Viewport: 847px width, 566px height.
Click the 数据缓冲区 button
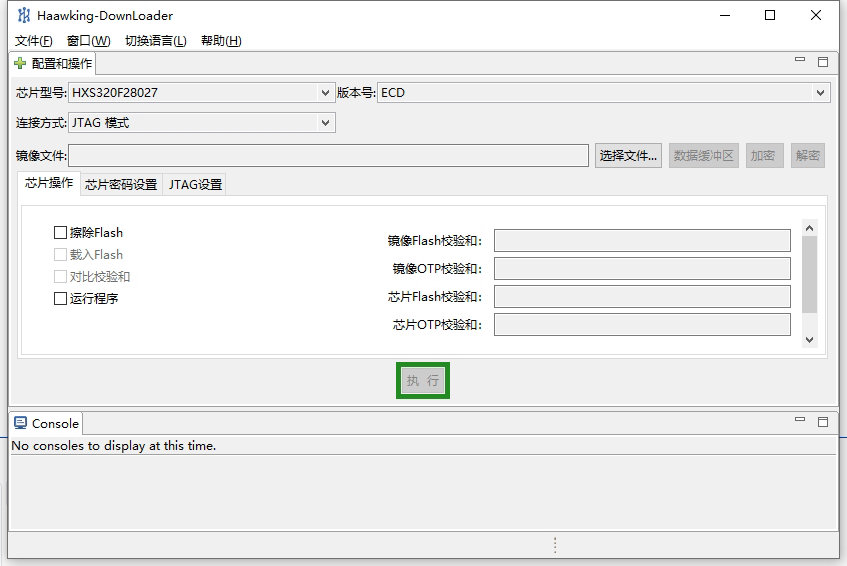pos(703,156)
